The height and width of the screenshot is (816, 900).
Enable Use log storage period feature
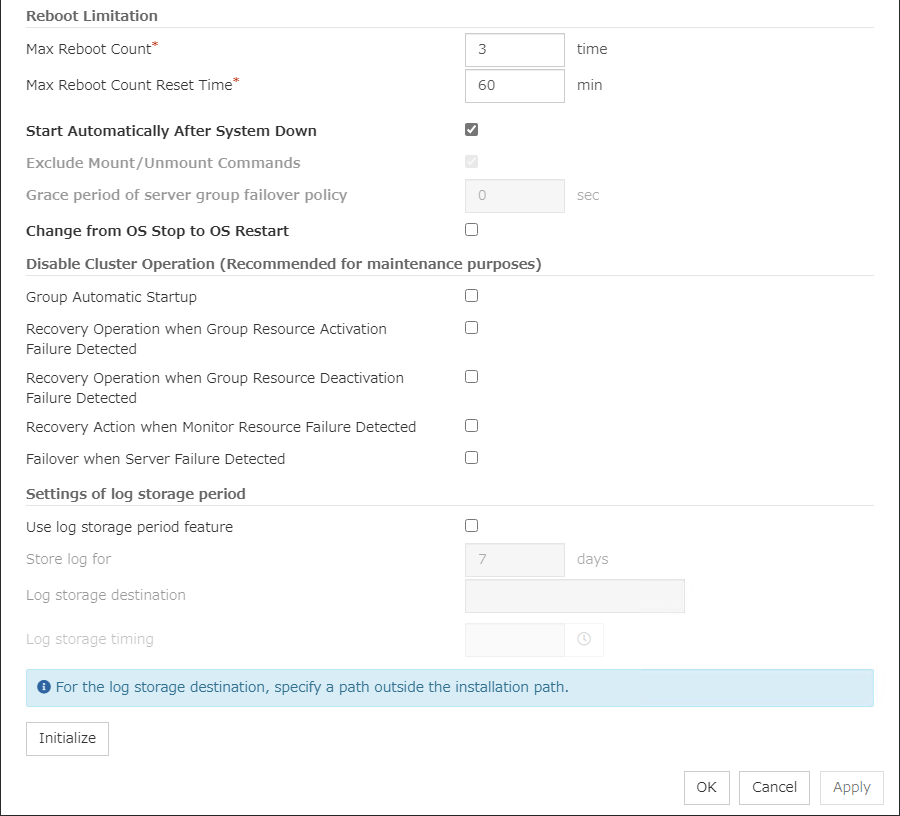(472, 526)
